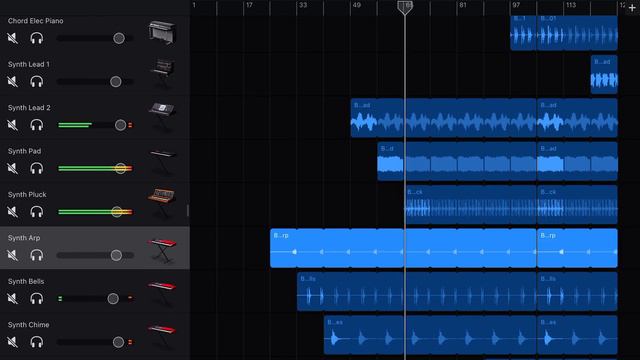Mute the Synth Lead 2 track
Screen dimensions: 640x360
point(13,125)
